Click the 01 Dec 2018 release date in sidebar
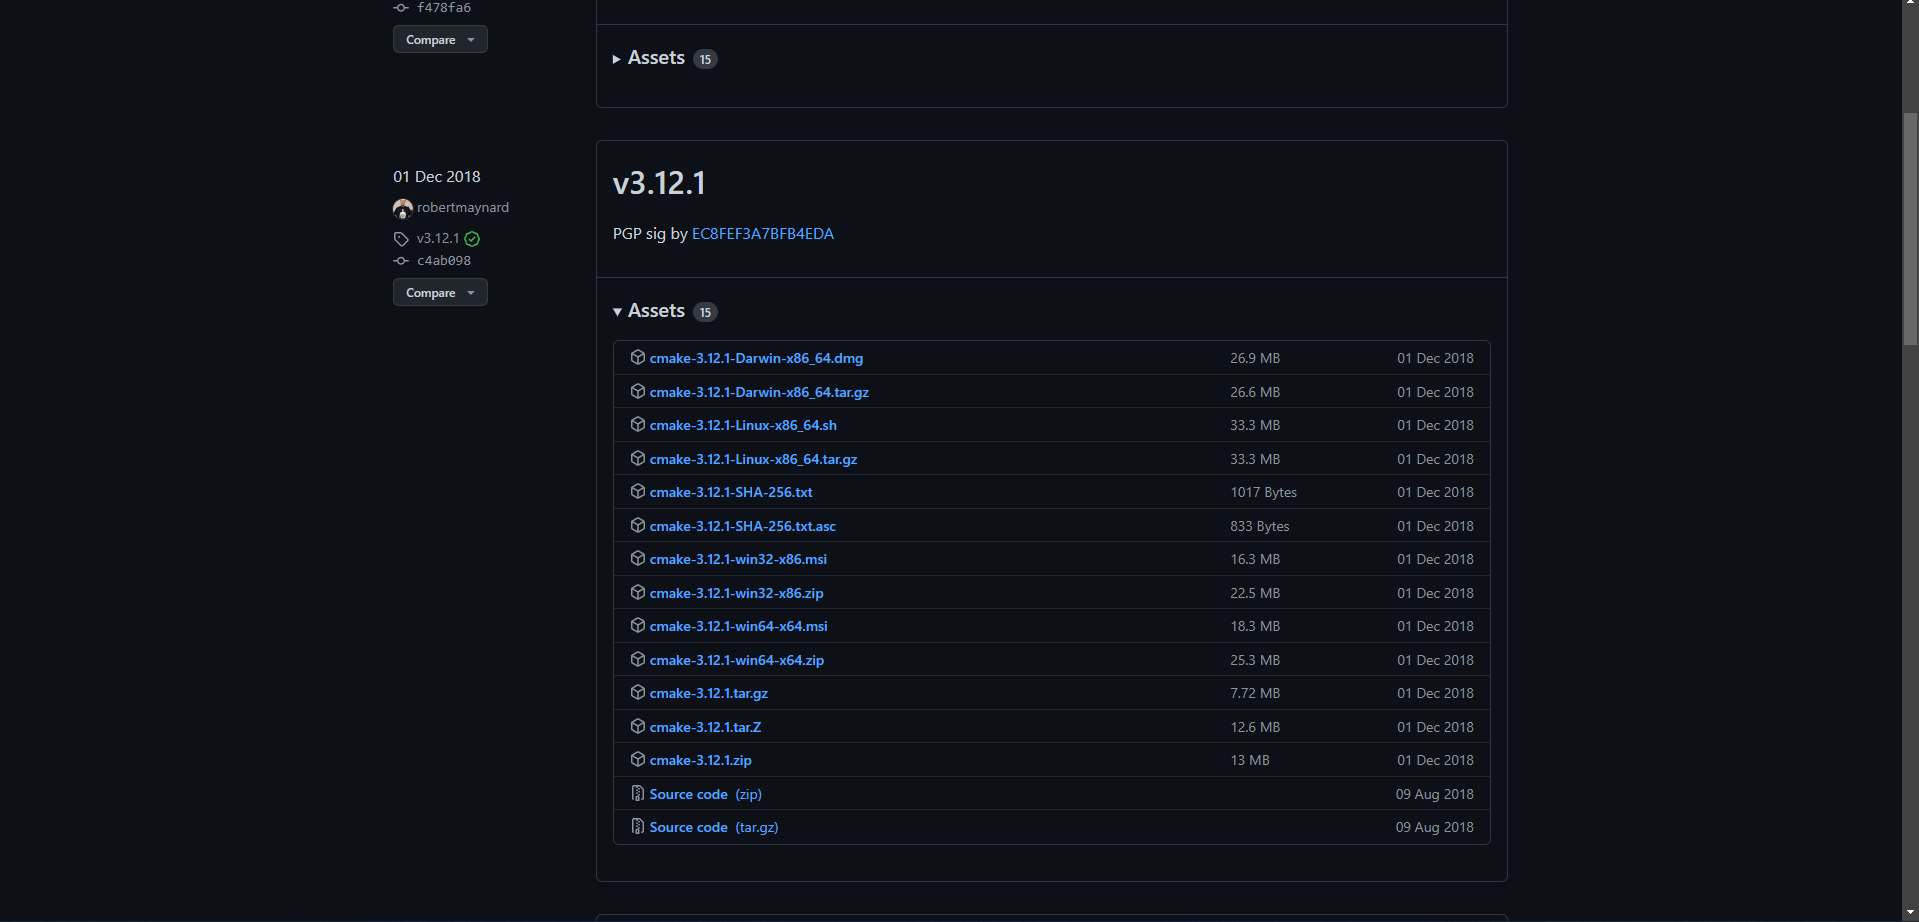 pos(437,176)
